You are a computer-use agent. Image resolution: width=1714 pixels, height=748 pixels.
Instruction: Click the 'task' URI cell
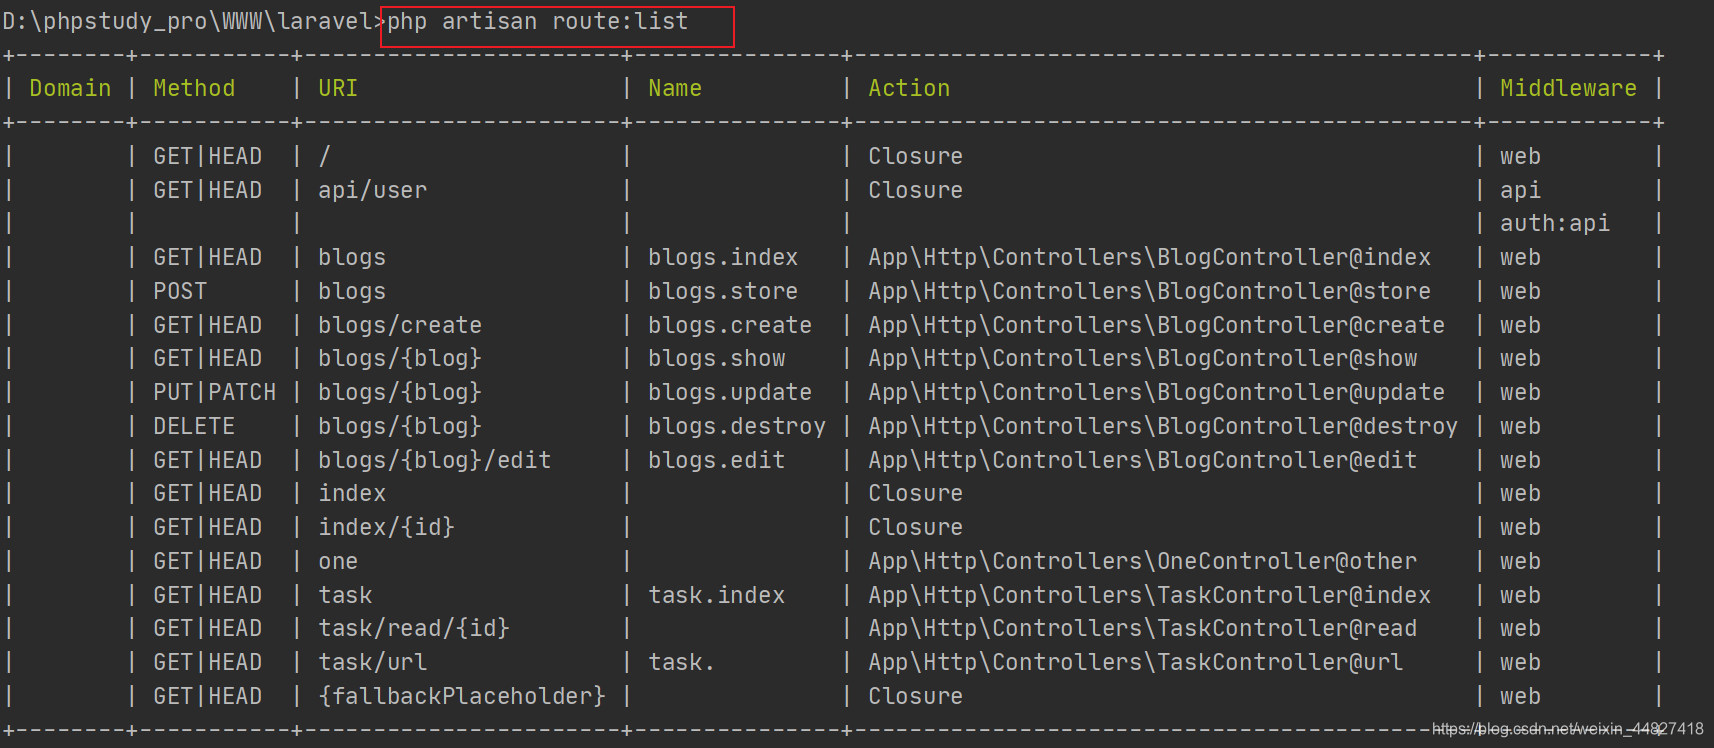(x=345, y=595)
